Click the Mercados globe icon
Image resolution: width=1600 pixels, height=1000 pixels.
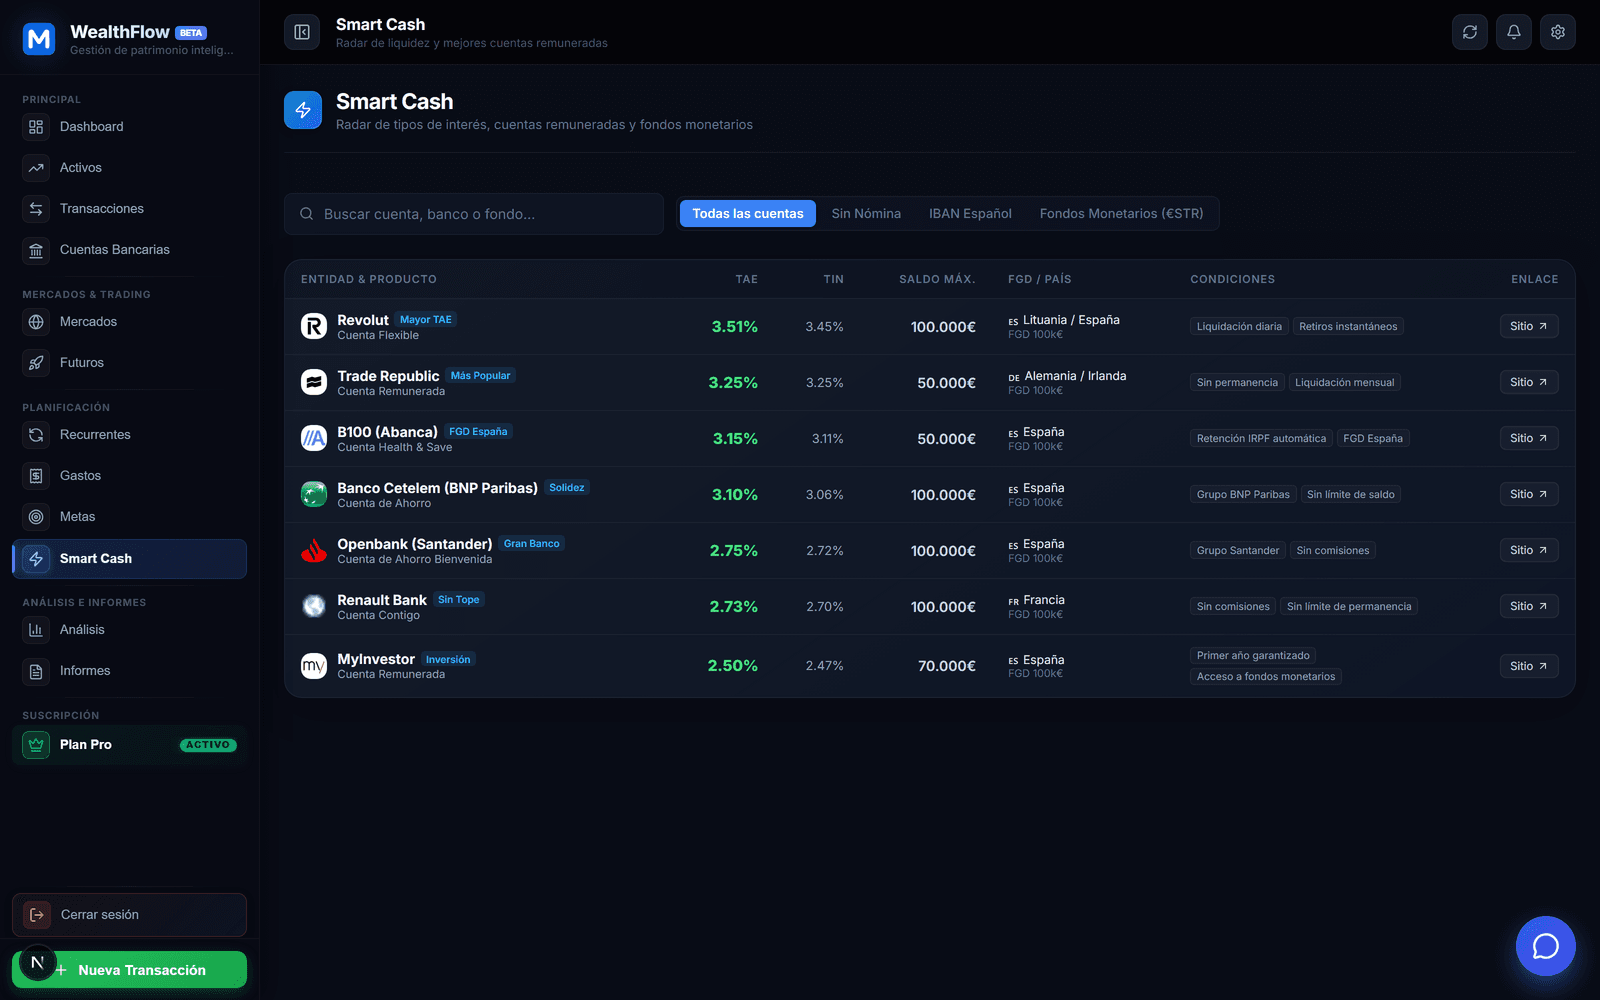pyautogui.click(x=36, y=322)
